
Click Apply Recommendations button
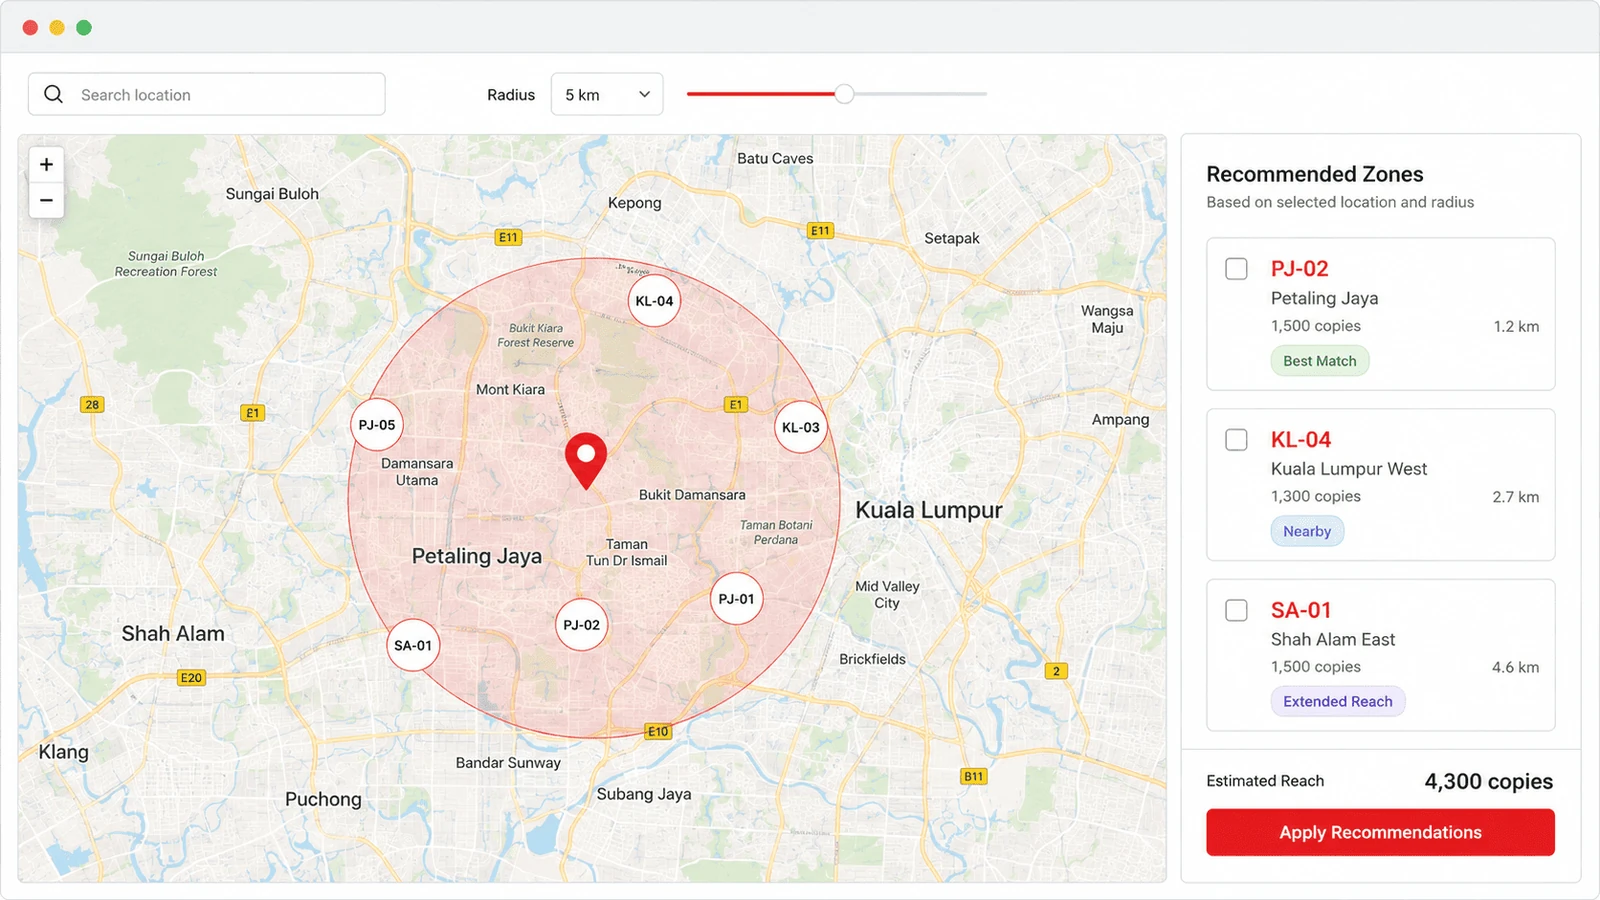pos(1380,832)
